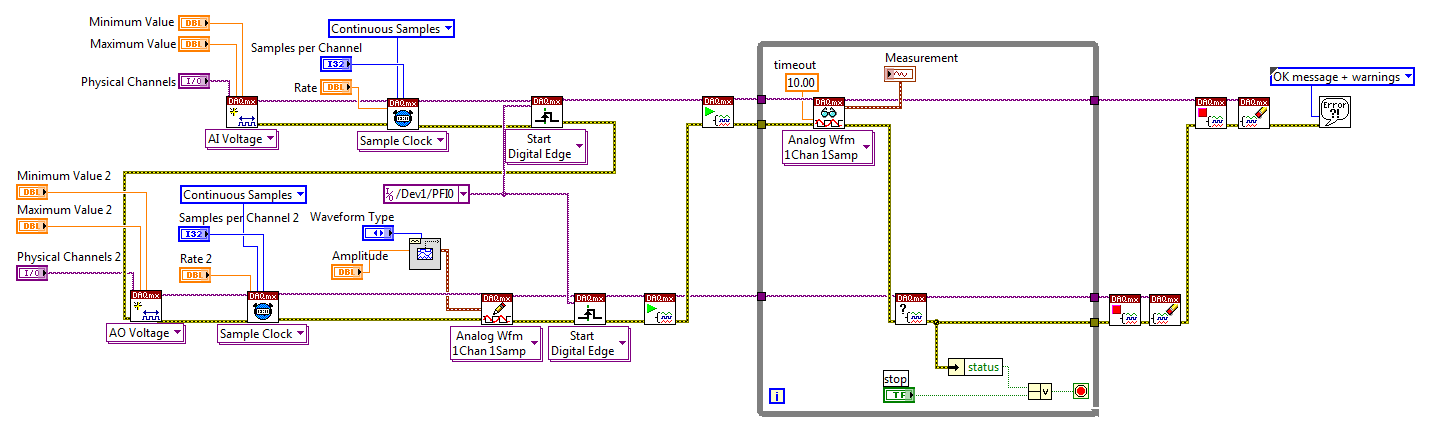
Task: Select the DAQmx Write node
Action: coord(496,308)
